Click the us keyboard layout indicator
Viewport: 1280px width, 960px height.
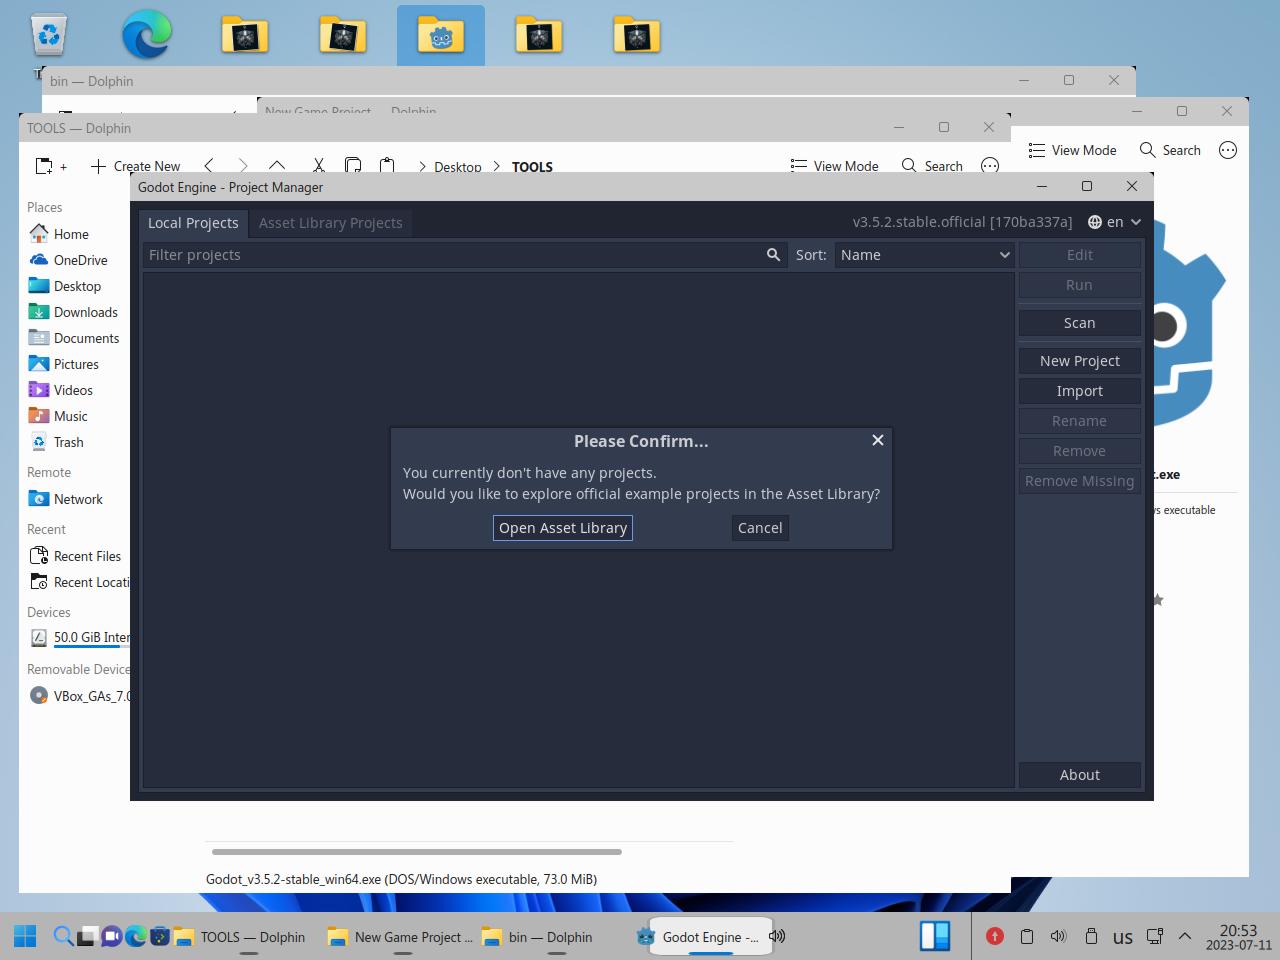pos(1123,937)
